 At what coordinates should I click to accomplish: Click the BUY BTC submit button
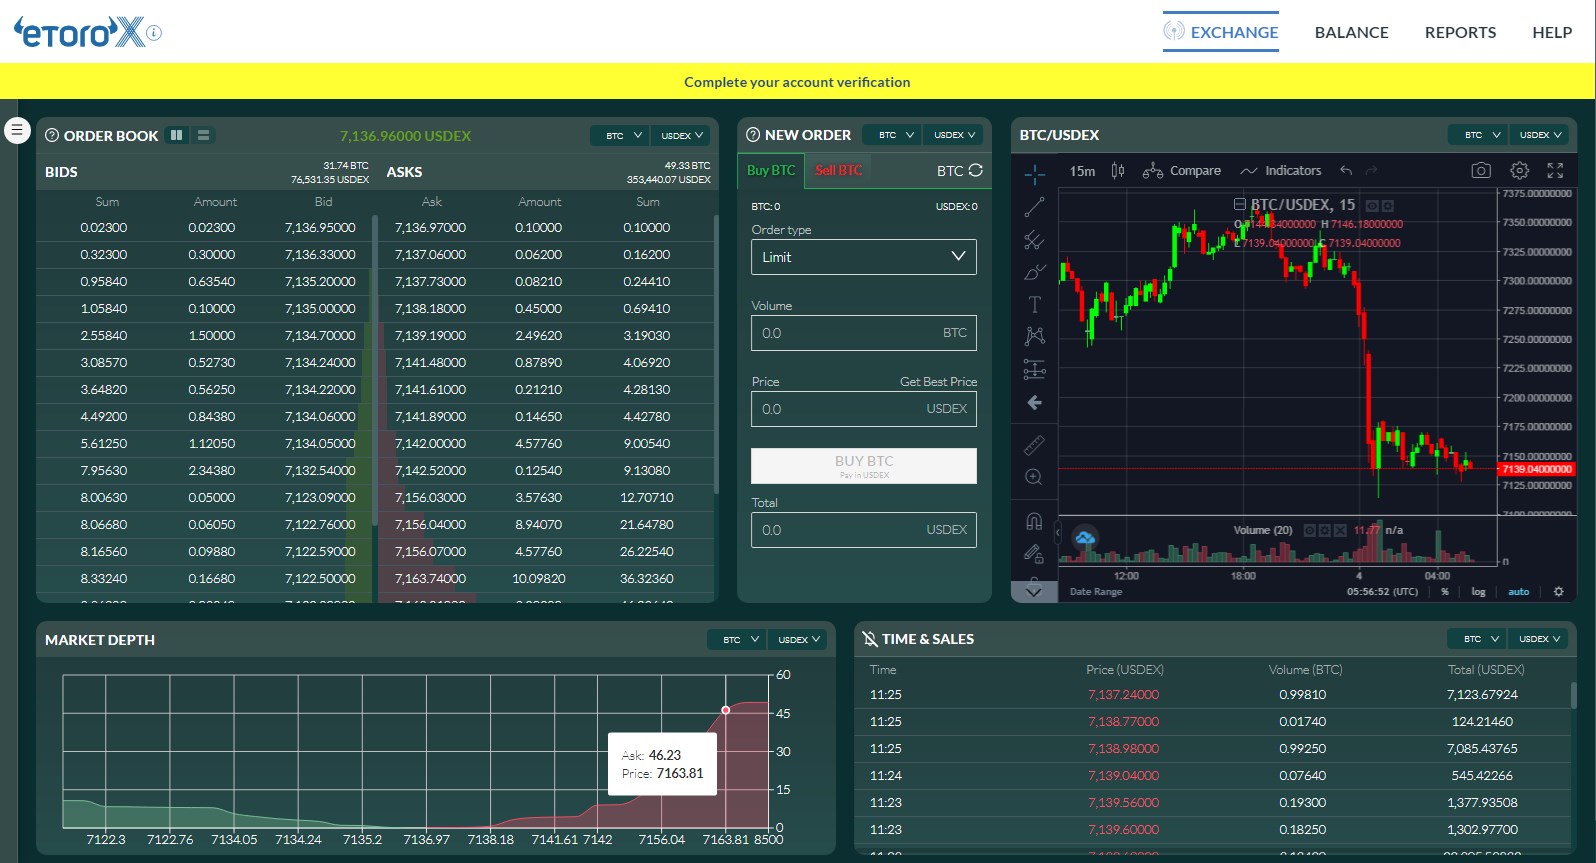864,466
